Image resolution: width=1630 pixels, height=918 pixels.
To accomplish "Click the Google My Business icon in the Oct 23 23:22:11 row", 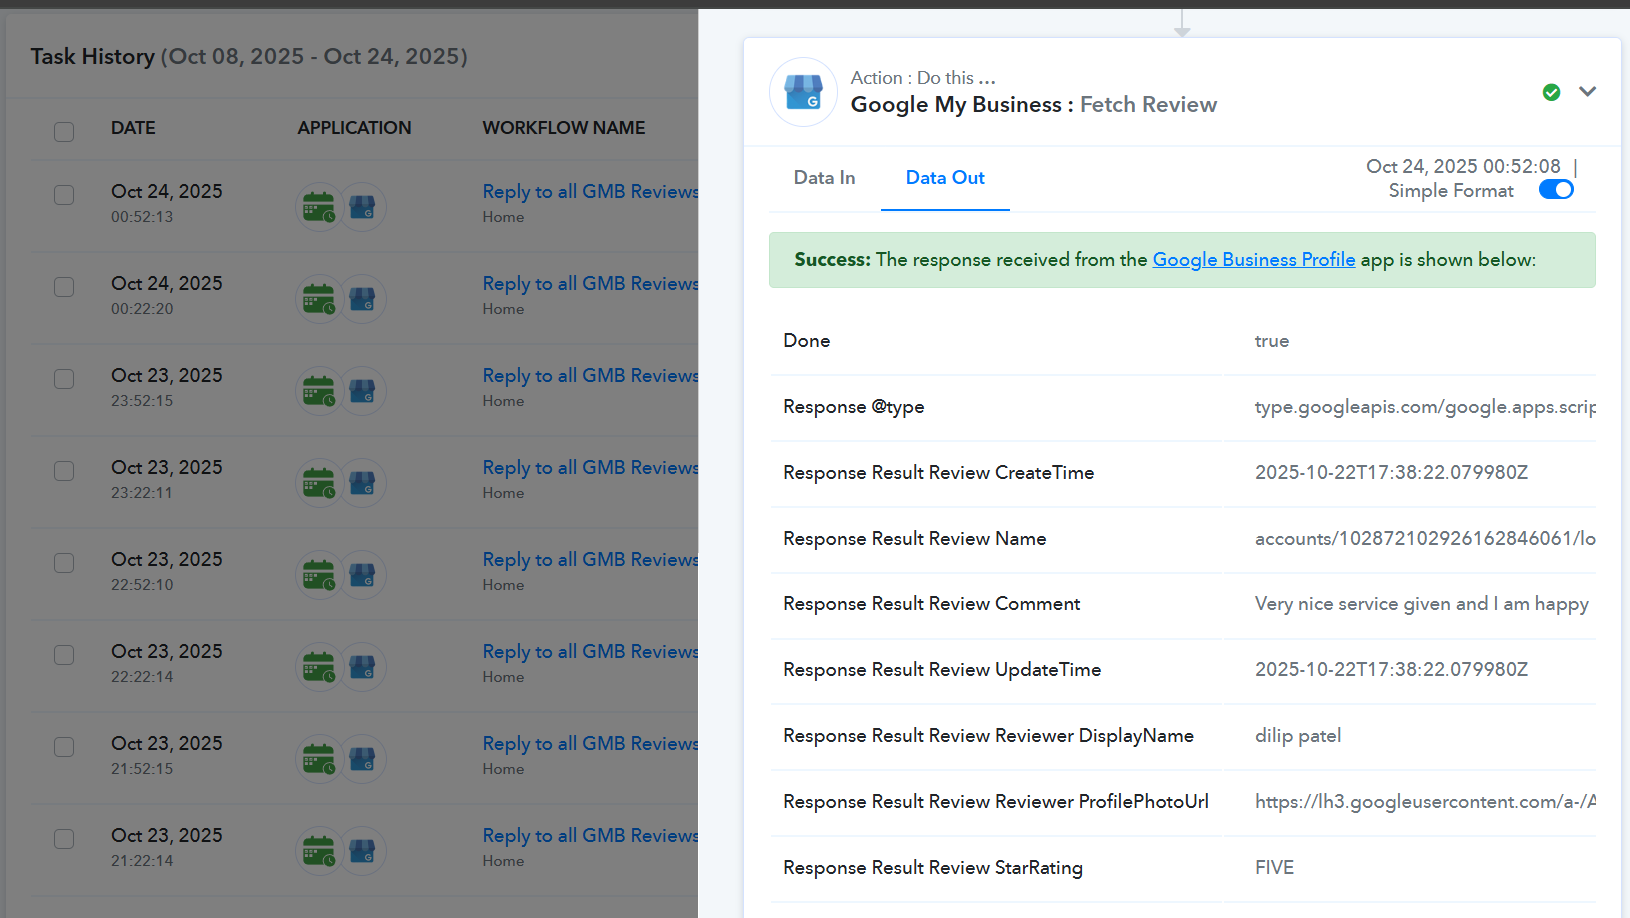I will 362,483.
